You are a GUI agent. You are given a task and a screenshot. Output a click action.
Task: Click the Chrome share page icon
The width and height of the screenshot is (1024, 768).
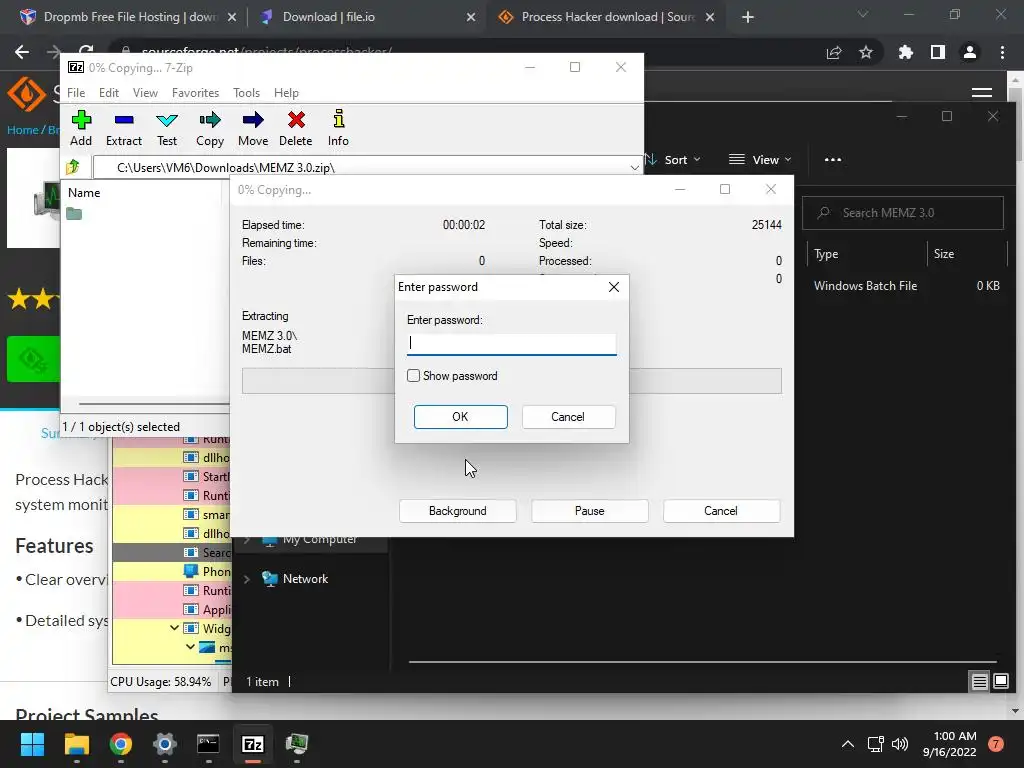click(x=834, y=52)
